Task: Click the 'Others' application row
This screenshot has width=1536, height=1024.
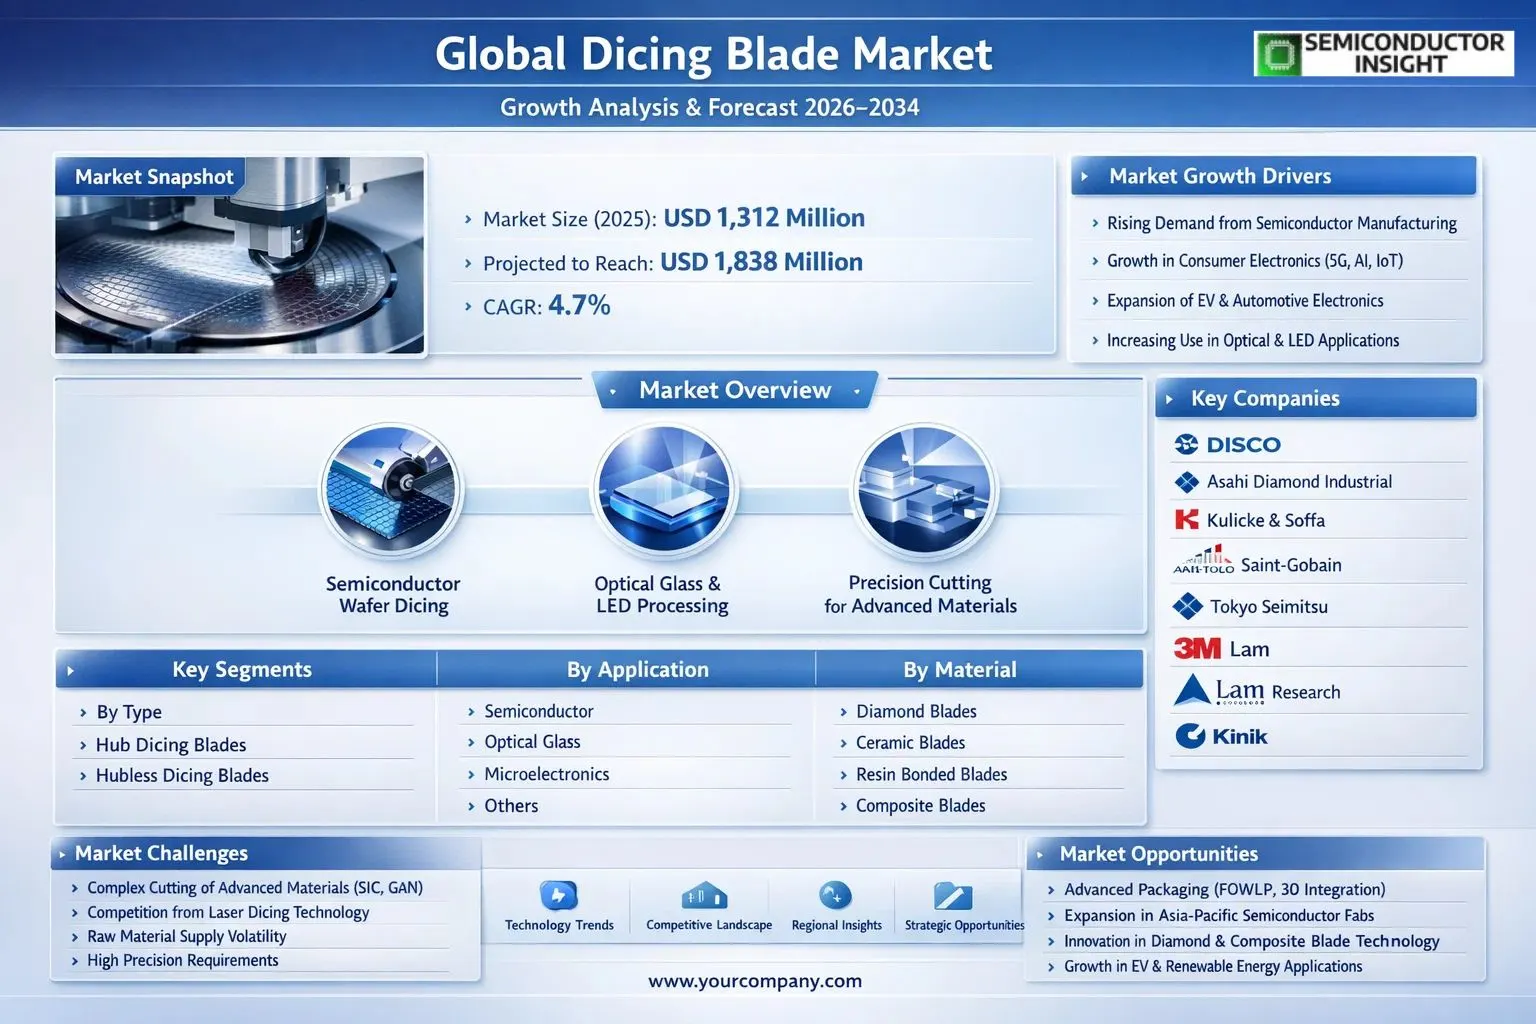Action: pos(627,806)
